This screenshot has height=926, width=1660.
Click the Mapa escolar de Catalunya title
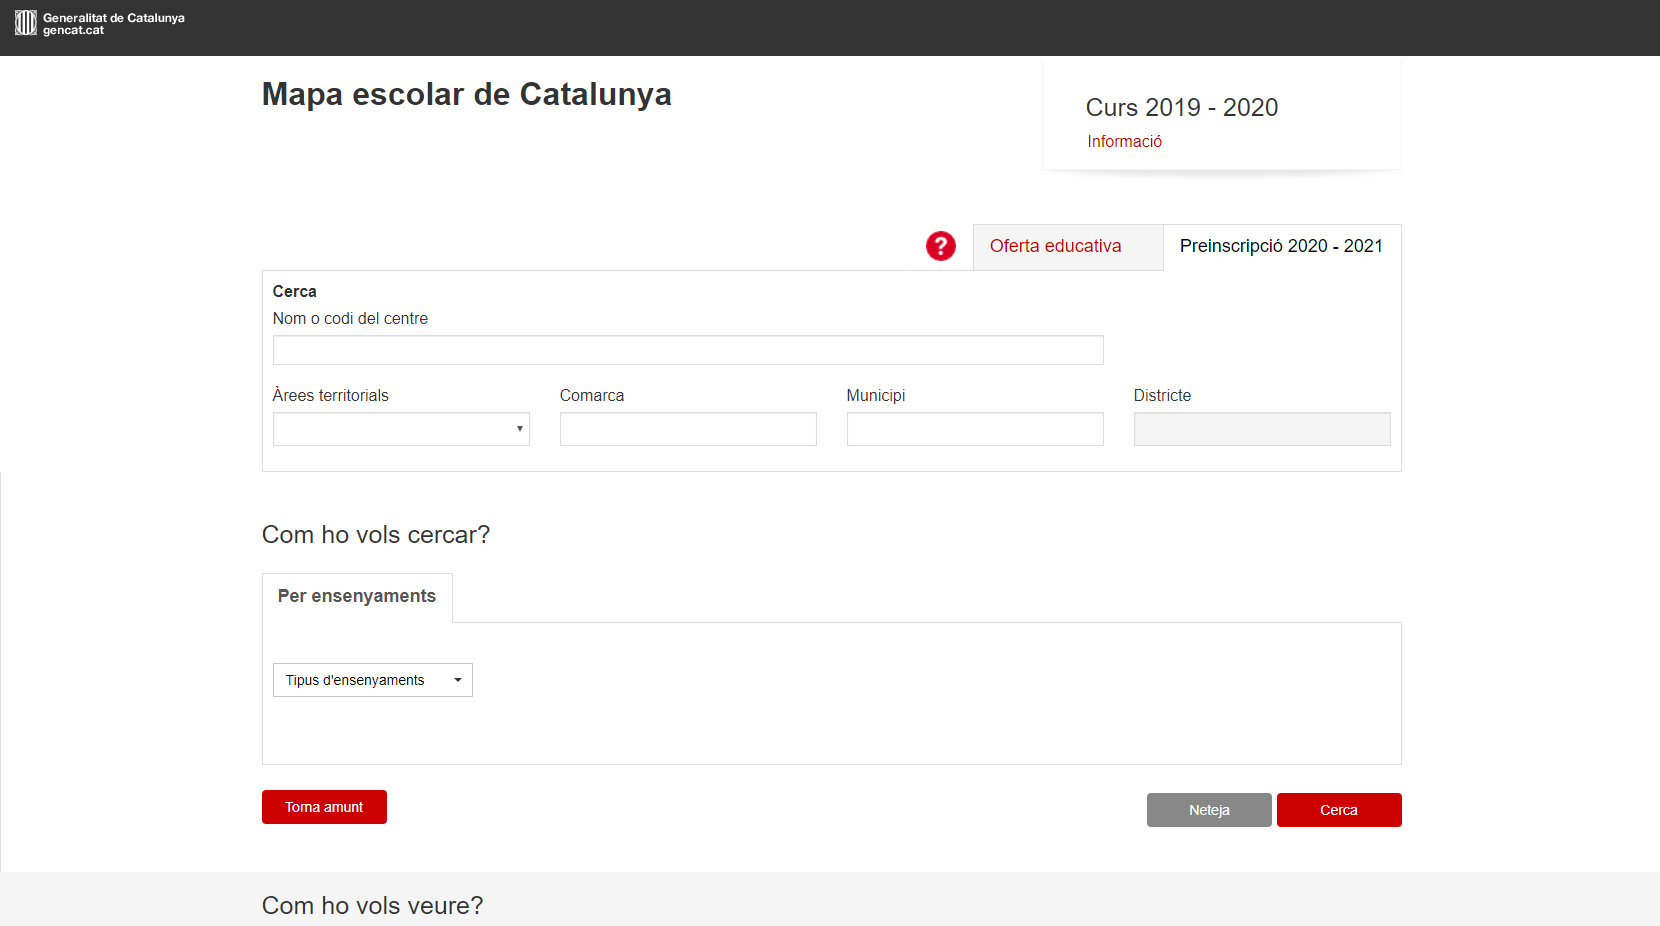(x=466, y=94)
